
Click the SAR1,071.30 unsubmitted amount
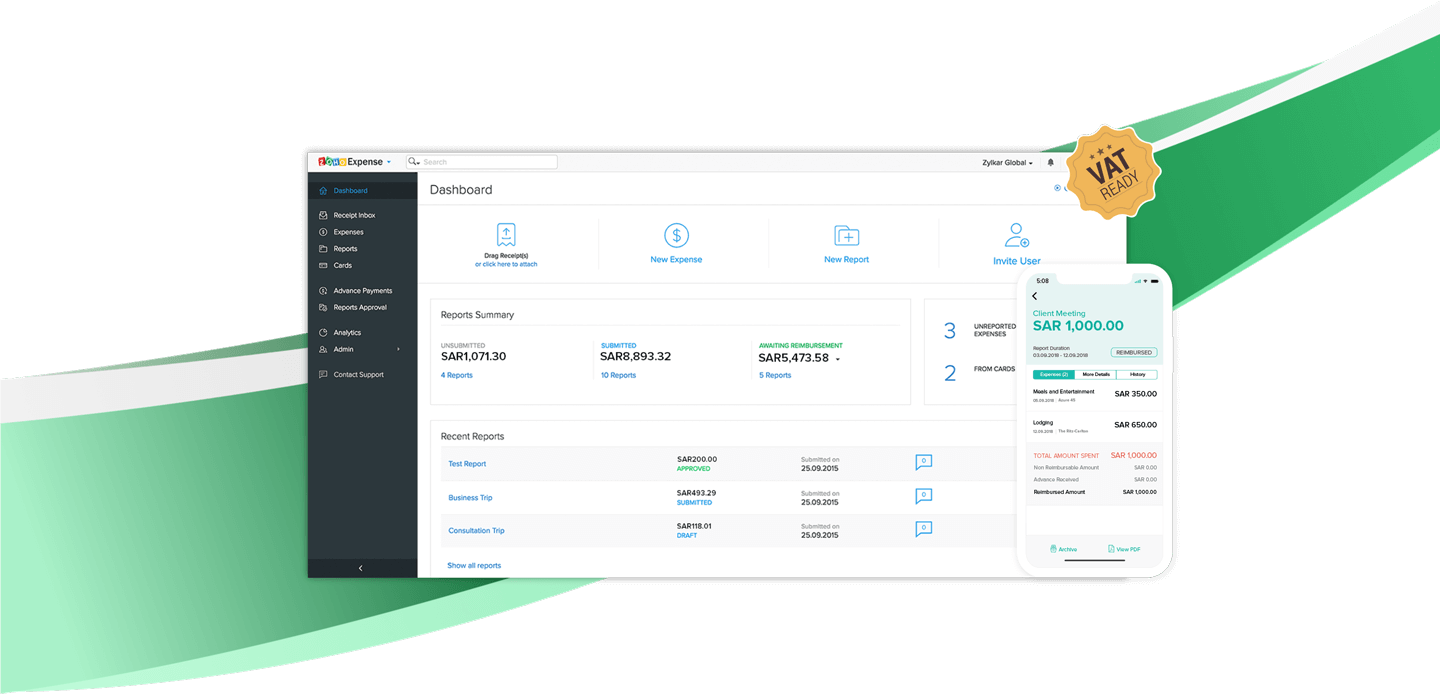(474, 357)
